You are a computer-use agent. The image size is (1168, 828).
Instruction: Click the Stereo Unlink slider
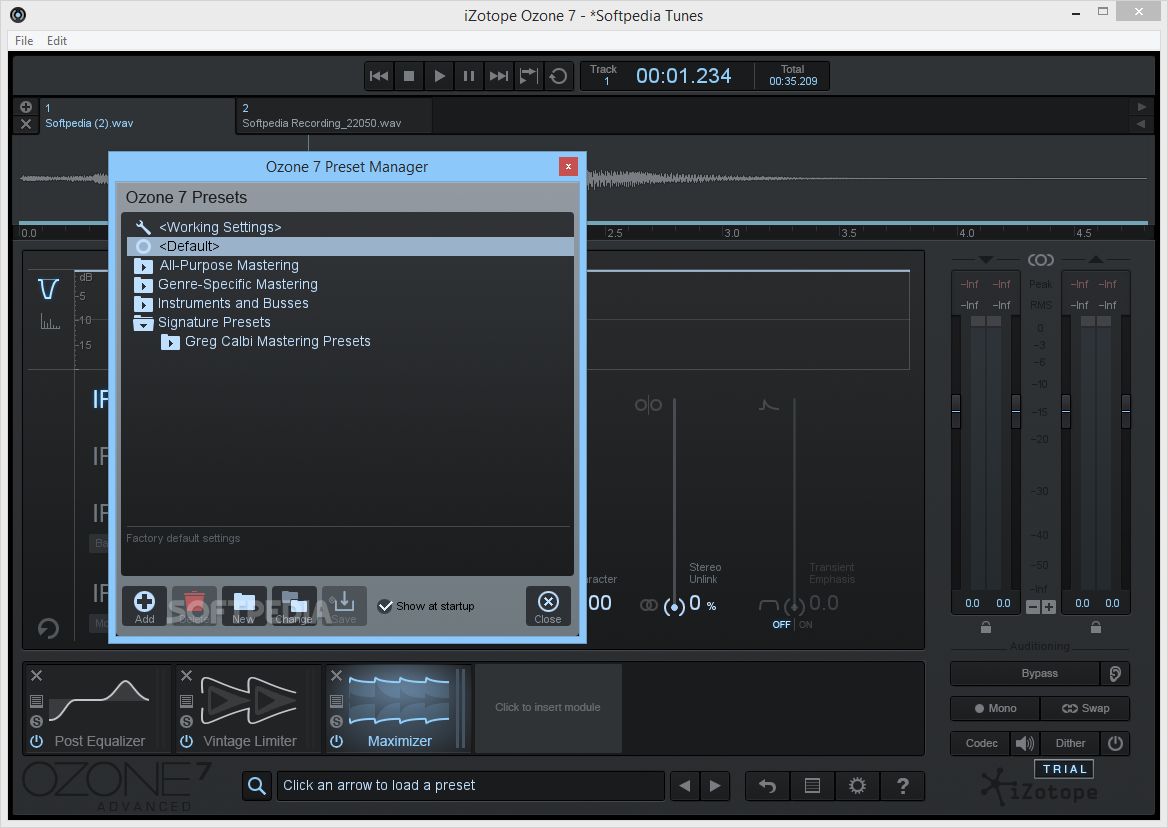click(674, 506)
